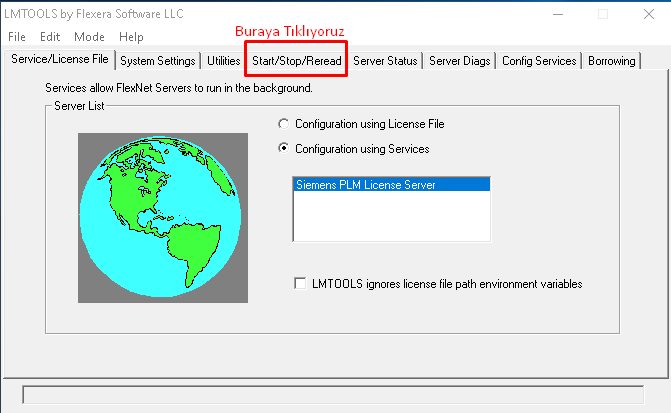Click the status bar field at bottom
This screenshot has height=413, width=671.
pos(333,395)
